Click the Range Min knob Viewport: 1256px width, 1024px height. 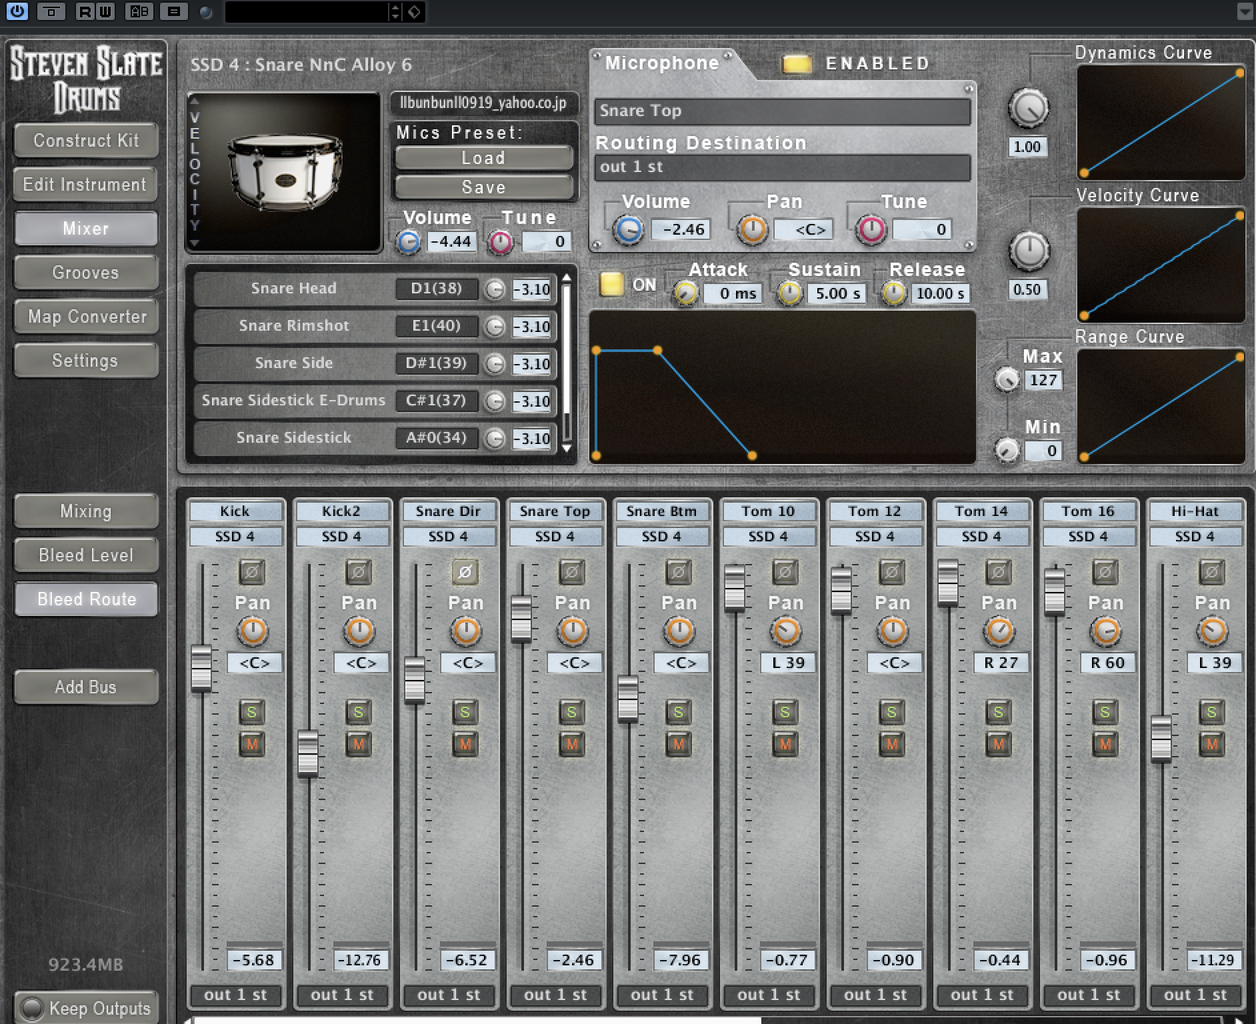click(x=1007, y=451)
